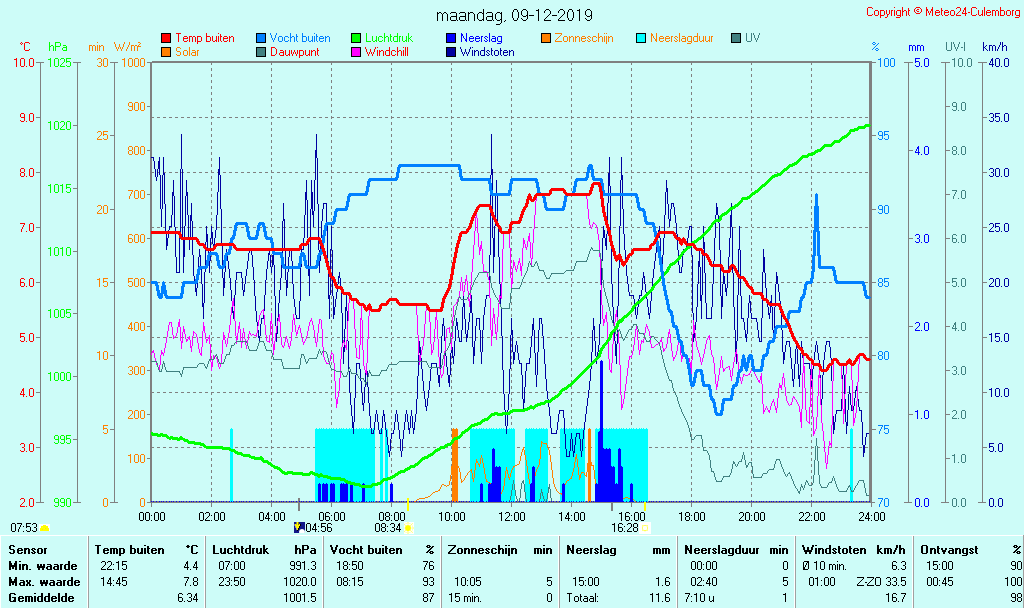Viewport: 1026px width, 608px height.
Task: Click the Sensor column header in table
Action: click(x=27, y=549)
